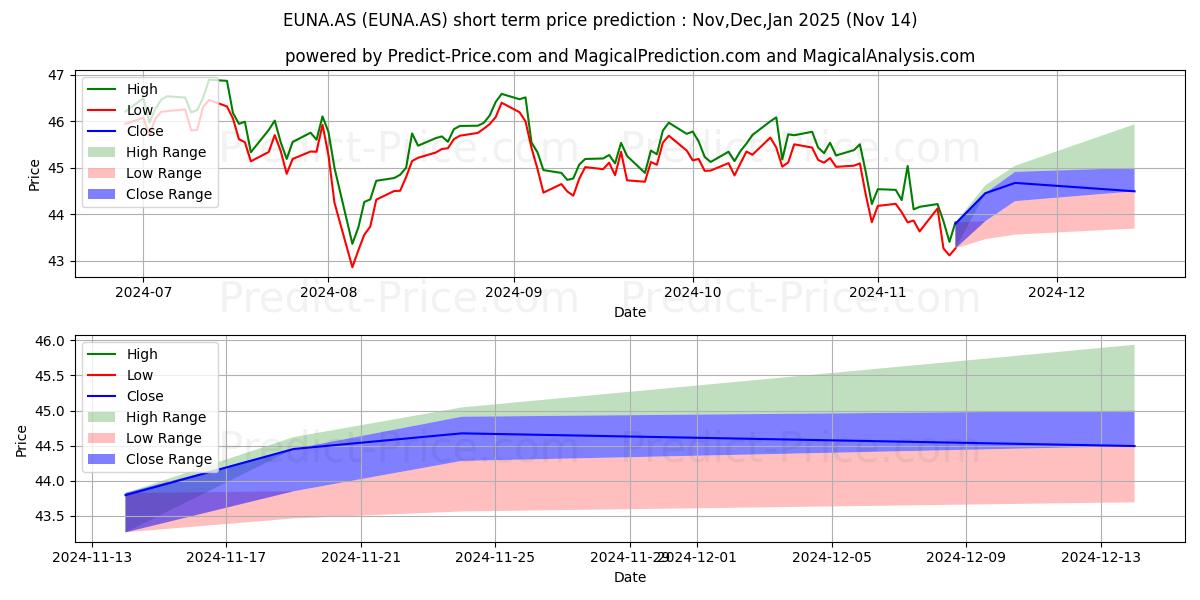This screenshot has height=600, width=1200.
Task: Click Close label in bottom chart legend
Action: pyautogui.click(x=145, y=396)
